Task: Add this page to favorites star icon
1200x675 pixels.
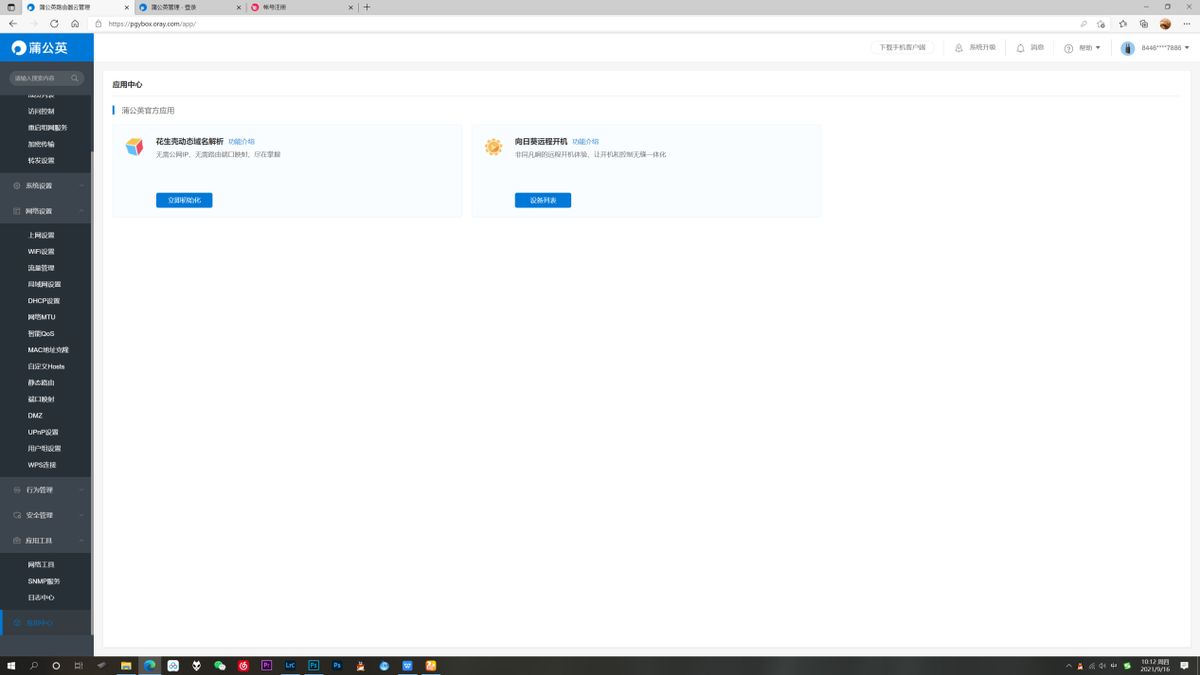Action: point(1101,23)
